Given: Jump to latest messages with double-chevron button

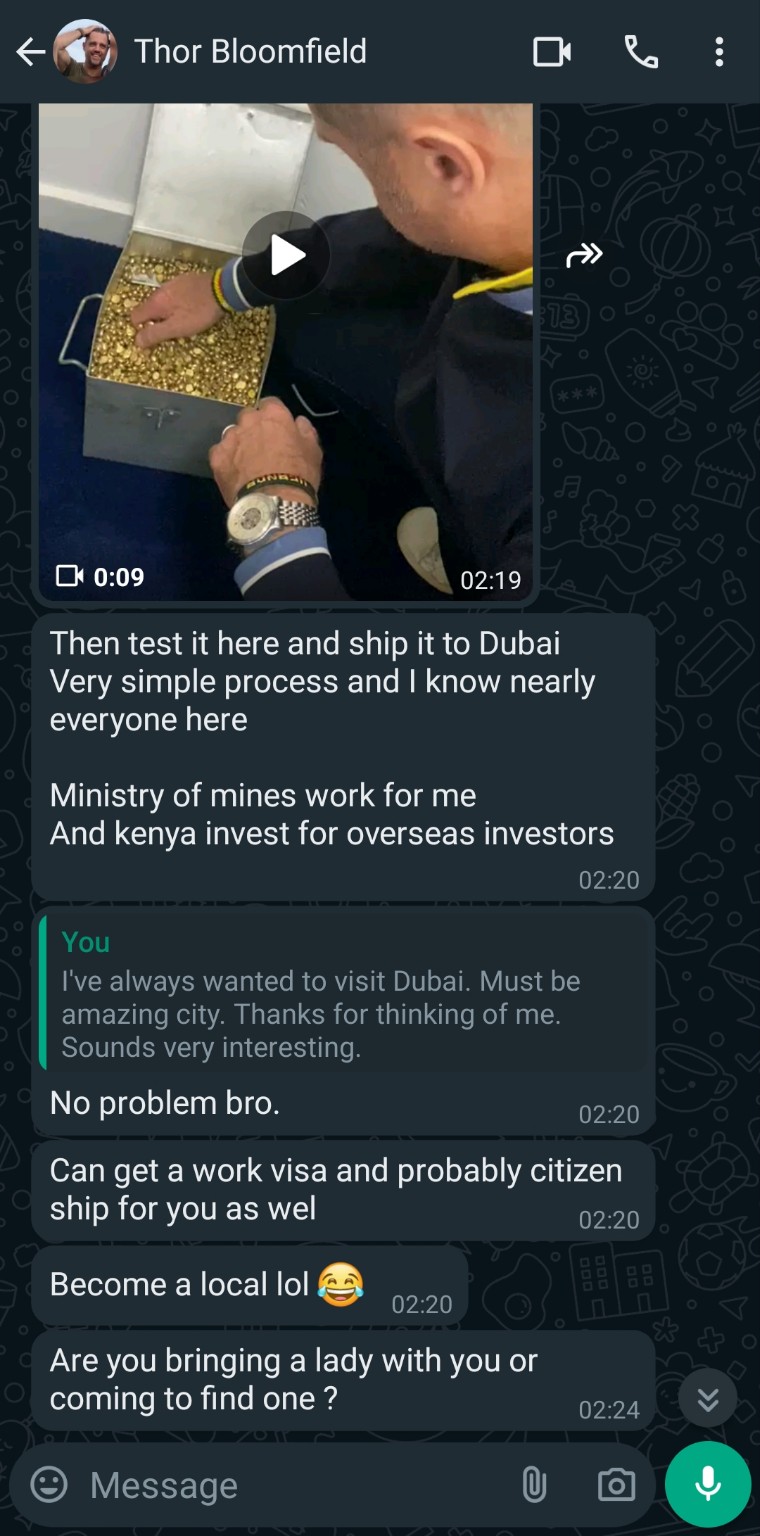Looking at the screenshot, I should click(x=708, y=1398).
